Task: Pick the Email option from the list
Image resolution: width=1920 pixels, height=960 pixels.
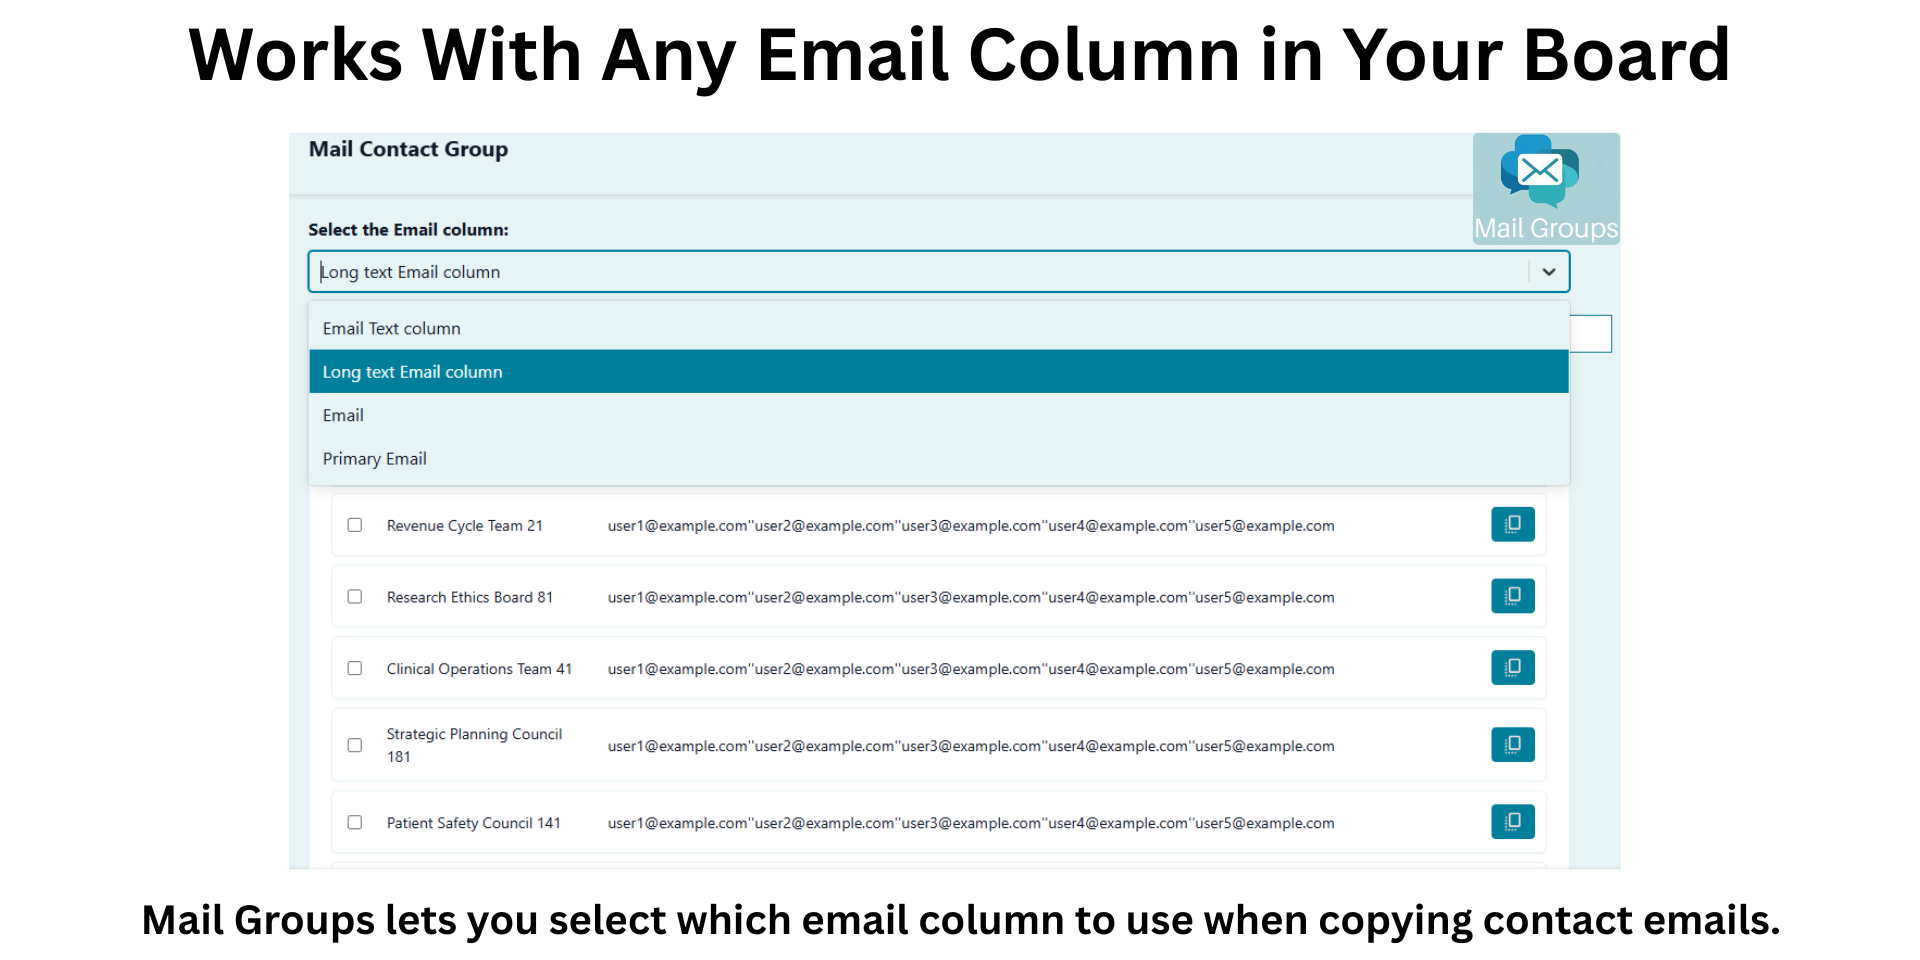Action: coord(343,416)
